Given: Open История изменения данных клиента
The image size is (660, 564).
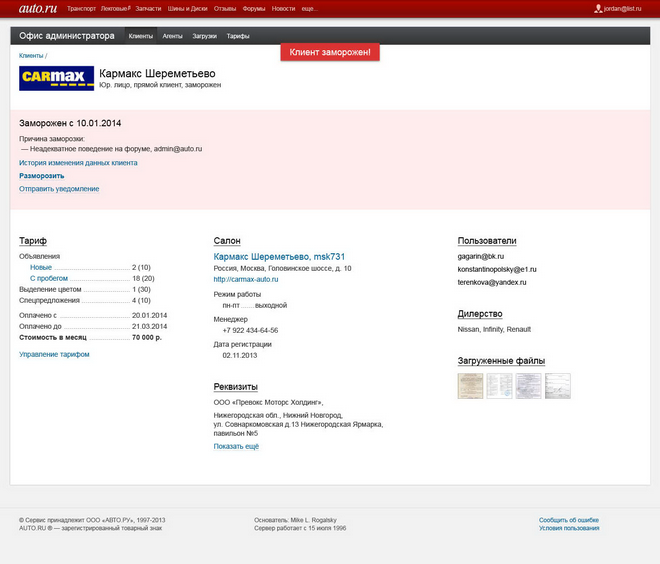Looking at the screenshot, I should point(78,163).
